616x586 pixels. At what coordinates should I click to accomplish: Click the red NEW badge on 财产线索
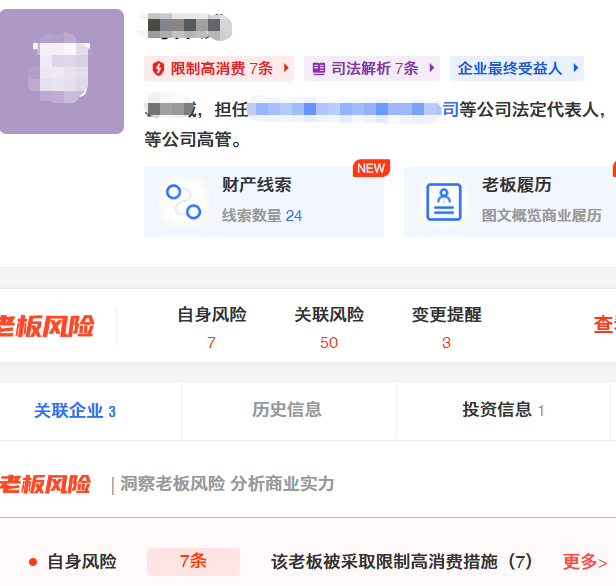(x=371, y=168)
